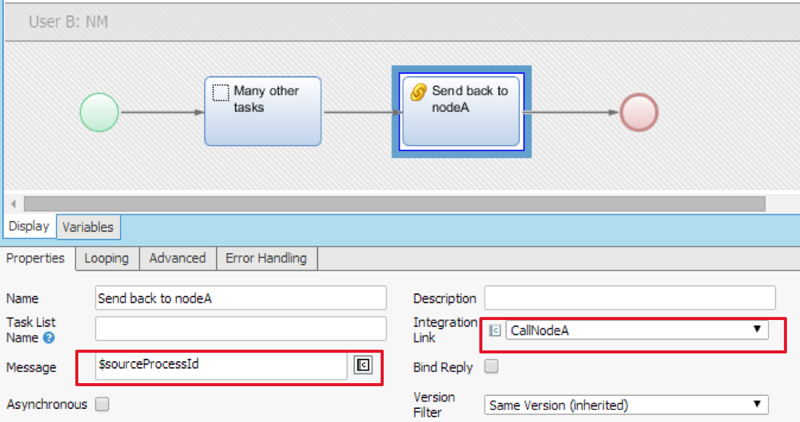Switch to the Variables tab
This screenshot has width=800, height=422.
click(x=88, y=227)
